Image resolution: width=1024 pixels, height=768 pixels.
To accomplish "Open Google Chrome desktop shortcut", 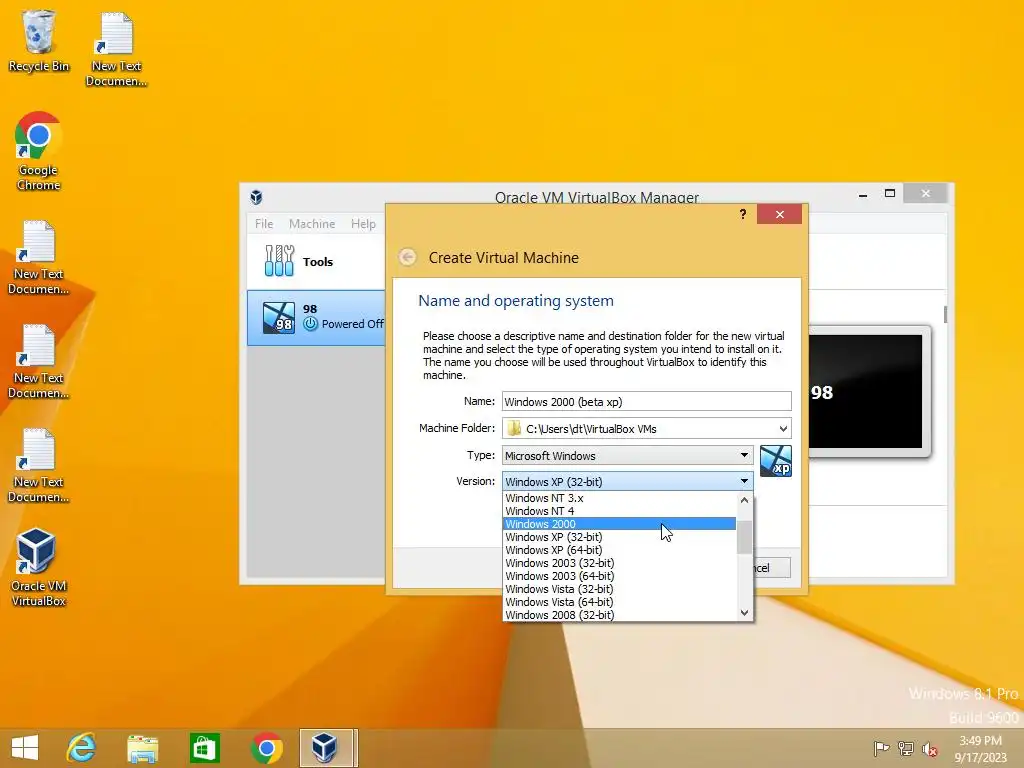I will [39, 151].
